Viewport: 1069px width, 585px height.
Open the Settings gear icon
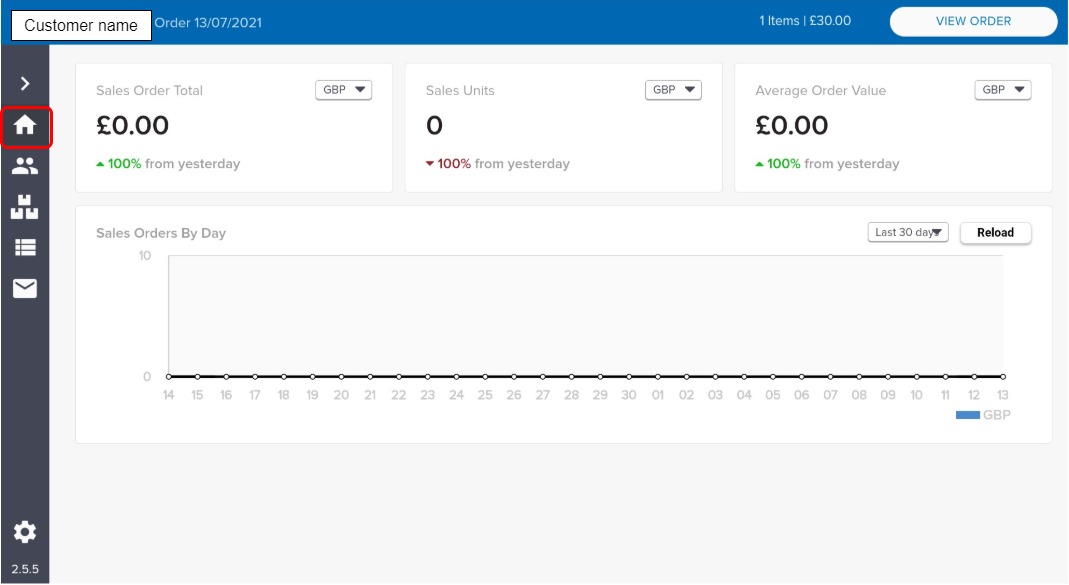click(x=25, y=532)
